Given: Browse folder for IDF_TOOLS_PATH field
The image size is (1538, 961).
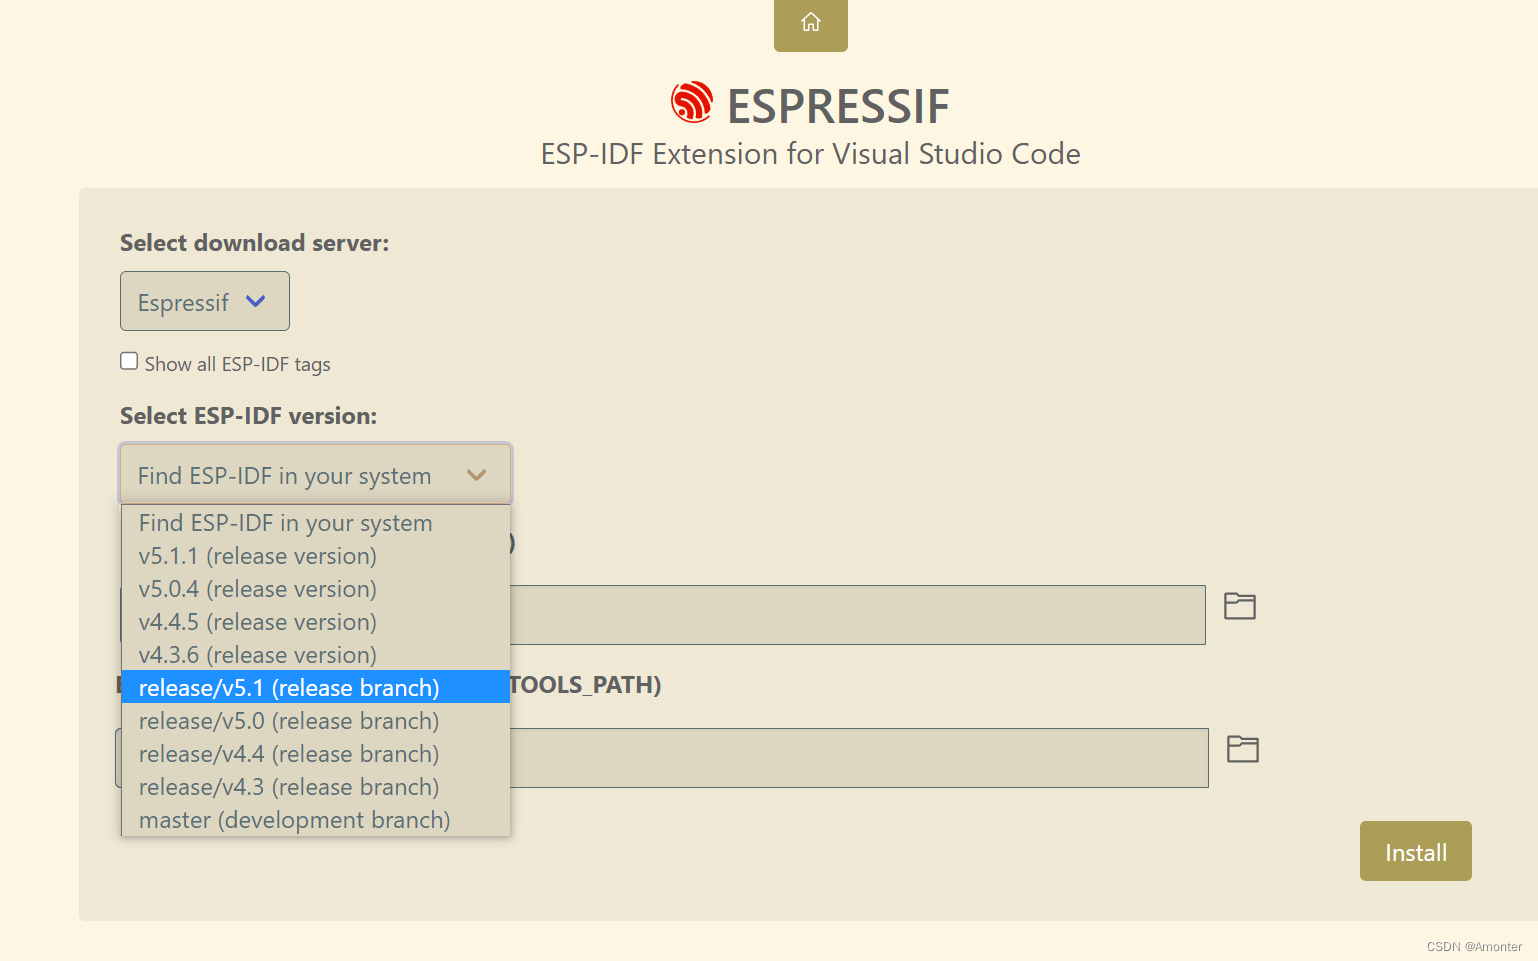Looking at the screenshot, I should click(x=1243, y=749).
